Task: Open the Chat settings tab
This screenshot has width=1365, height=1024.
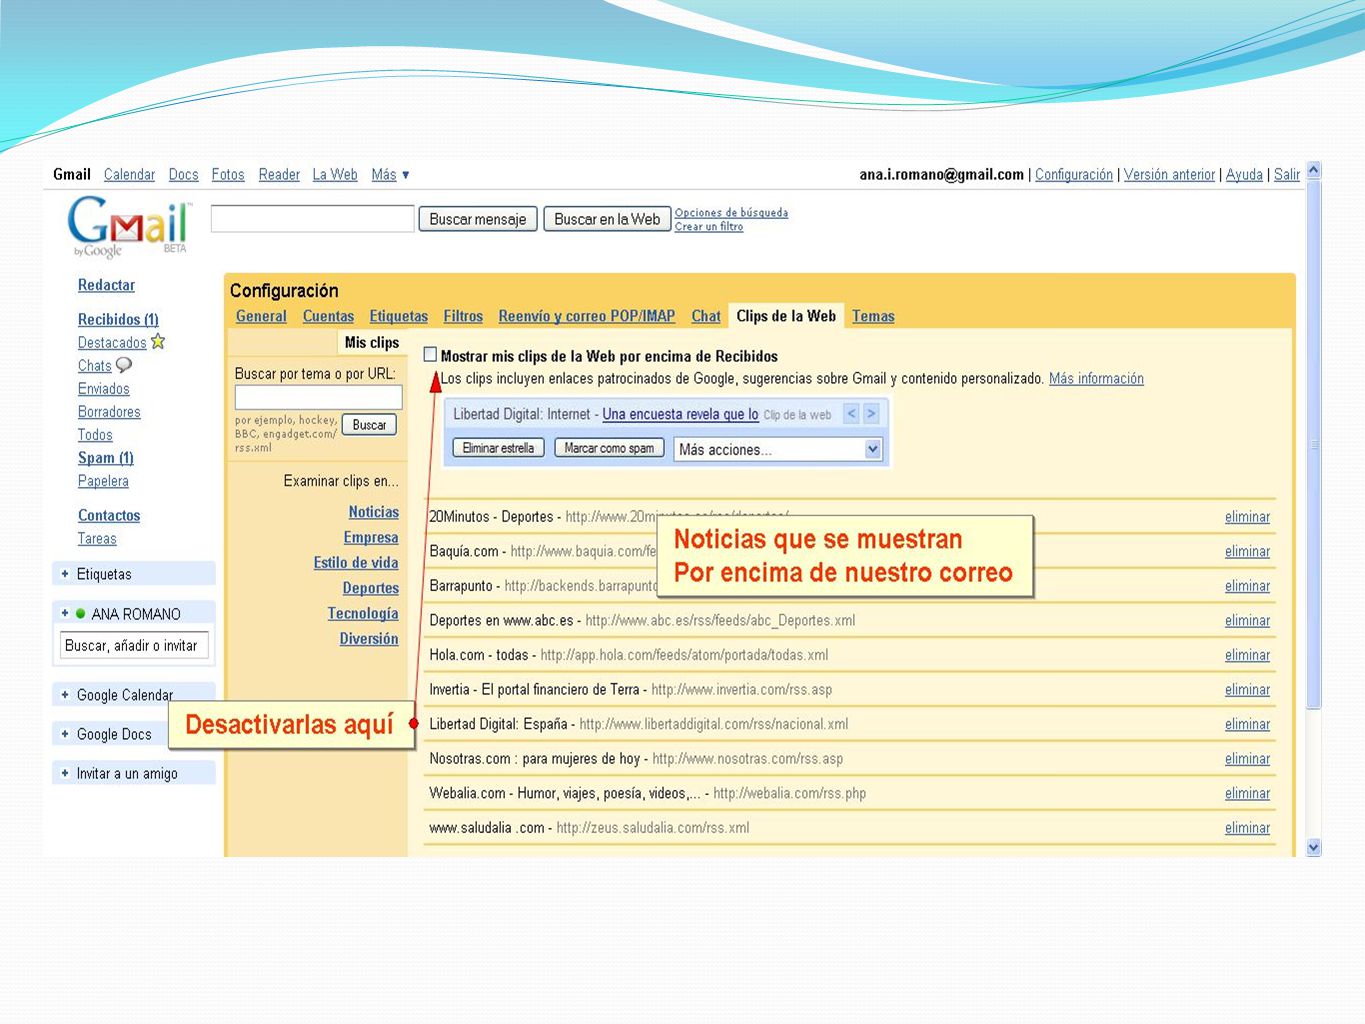Action: tap(706, 316)
